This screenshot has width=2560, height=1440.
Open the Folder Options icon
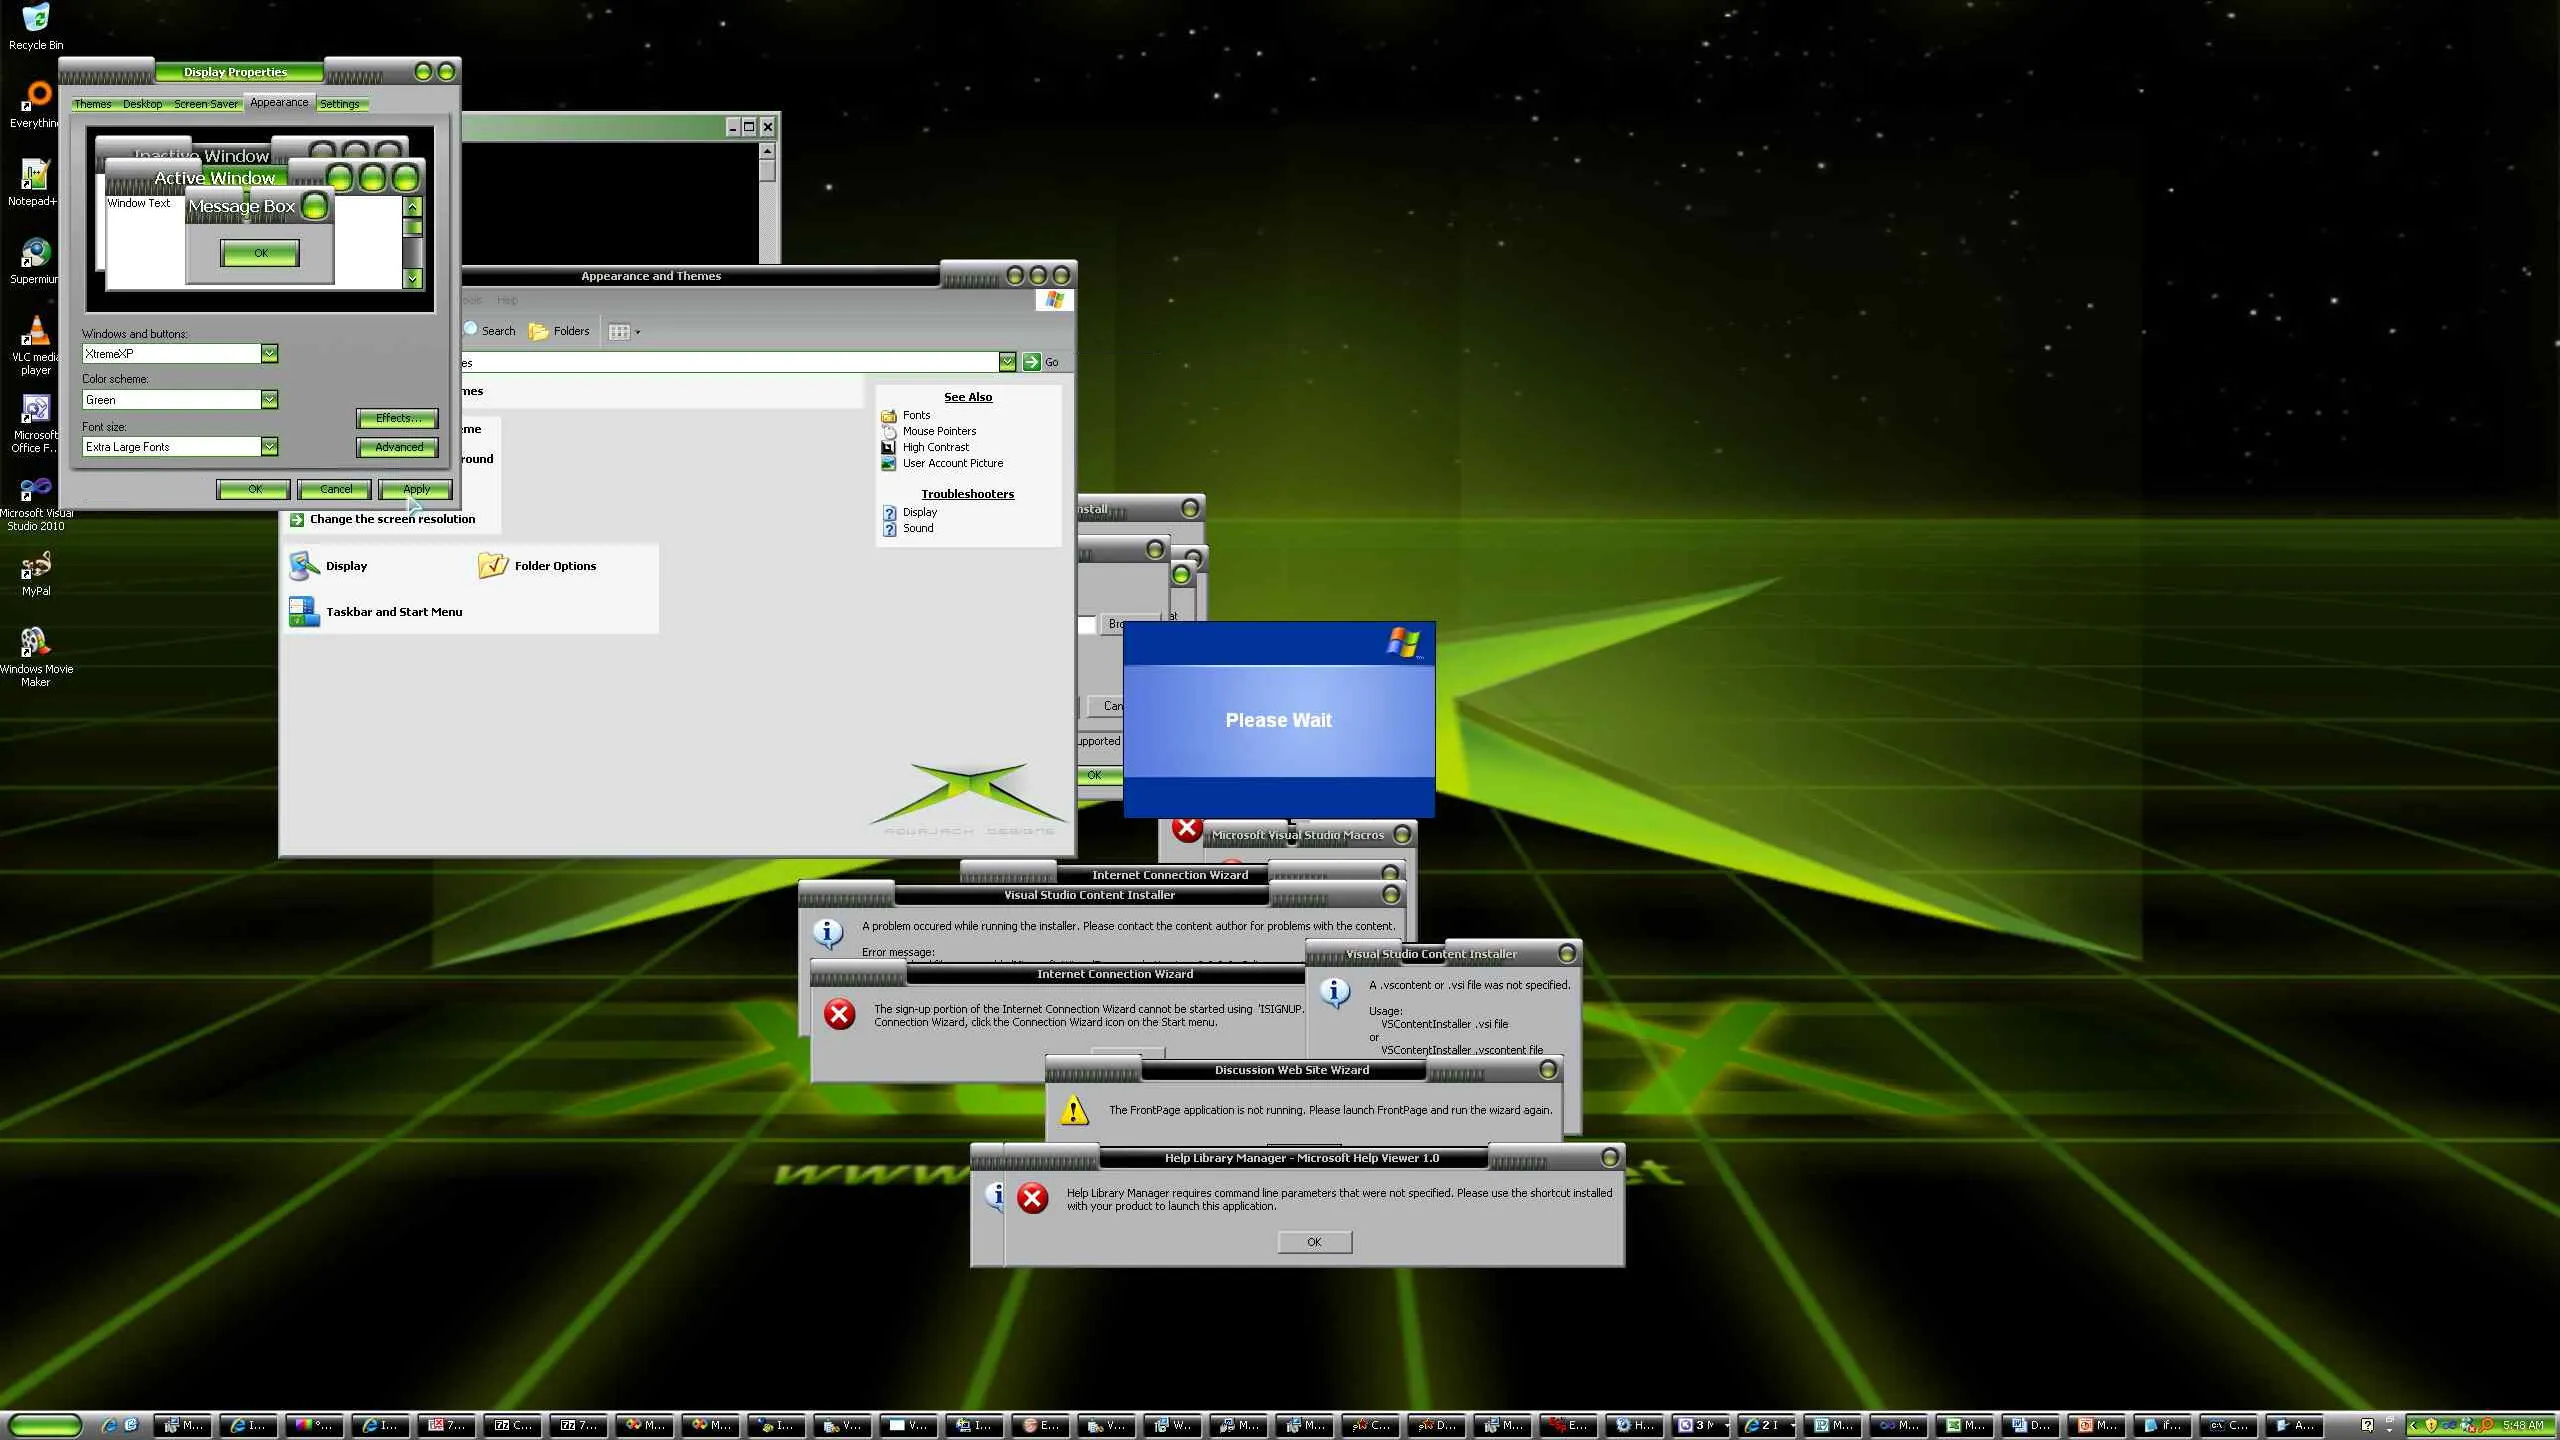point(493,566)
